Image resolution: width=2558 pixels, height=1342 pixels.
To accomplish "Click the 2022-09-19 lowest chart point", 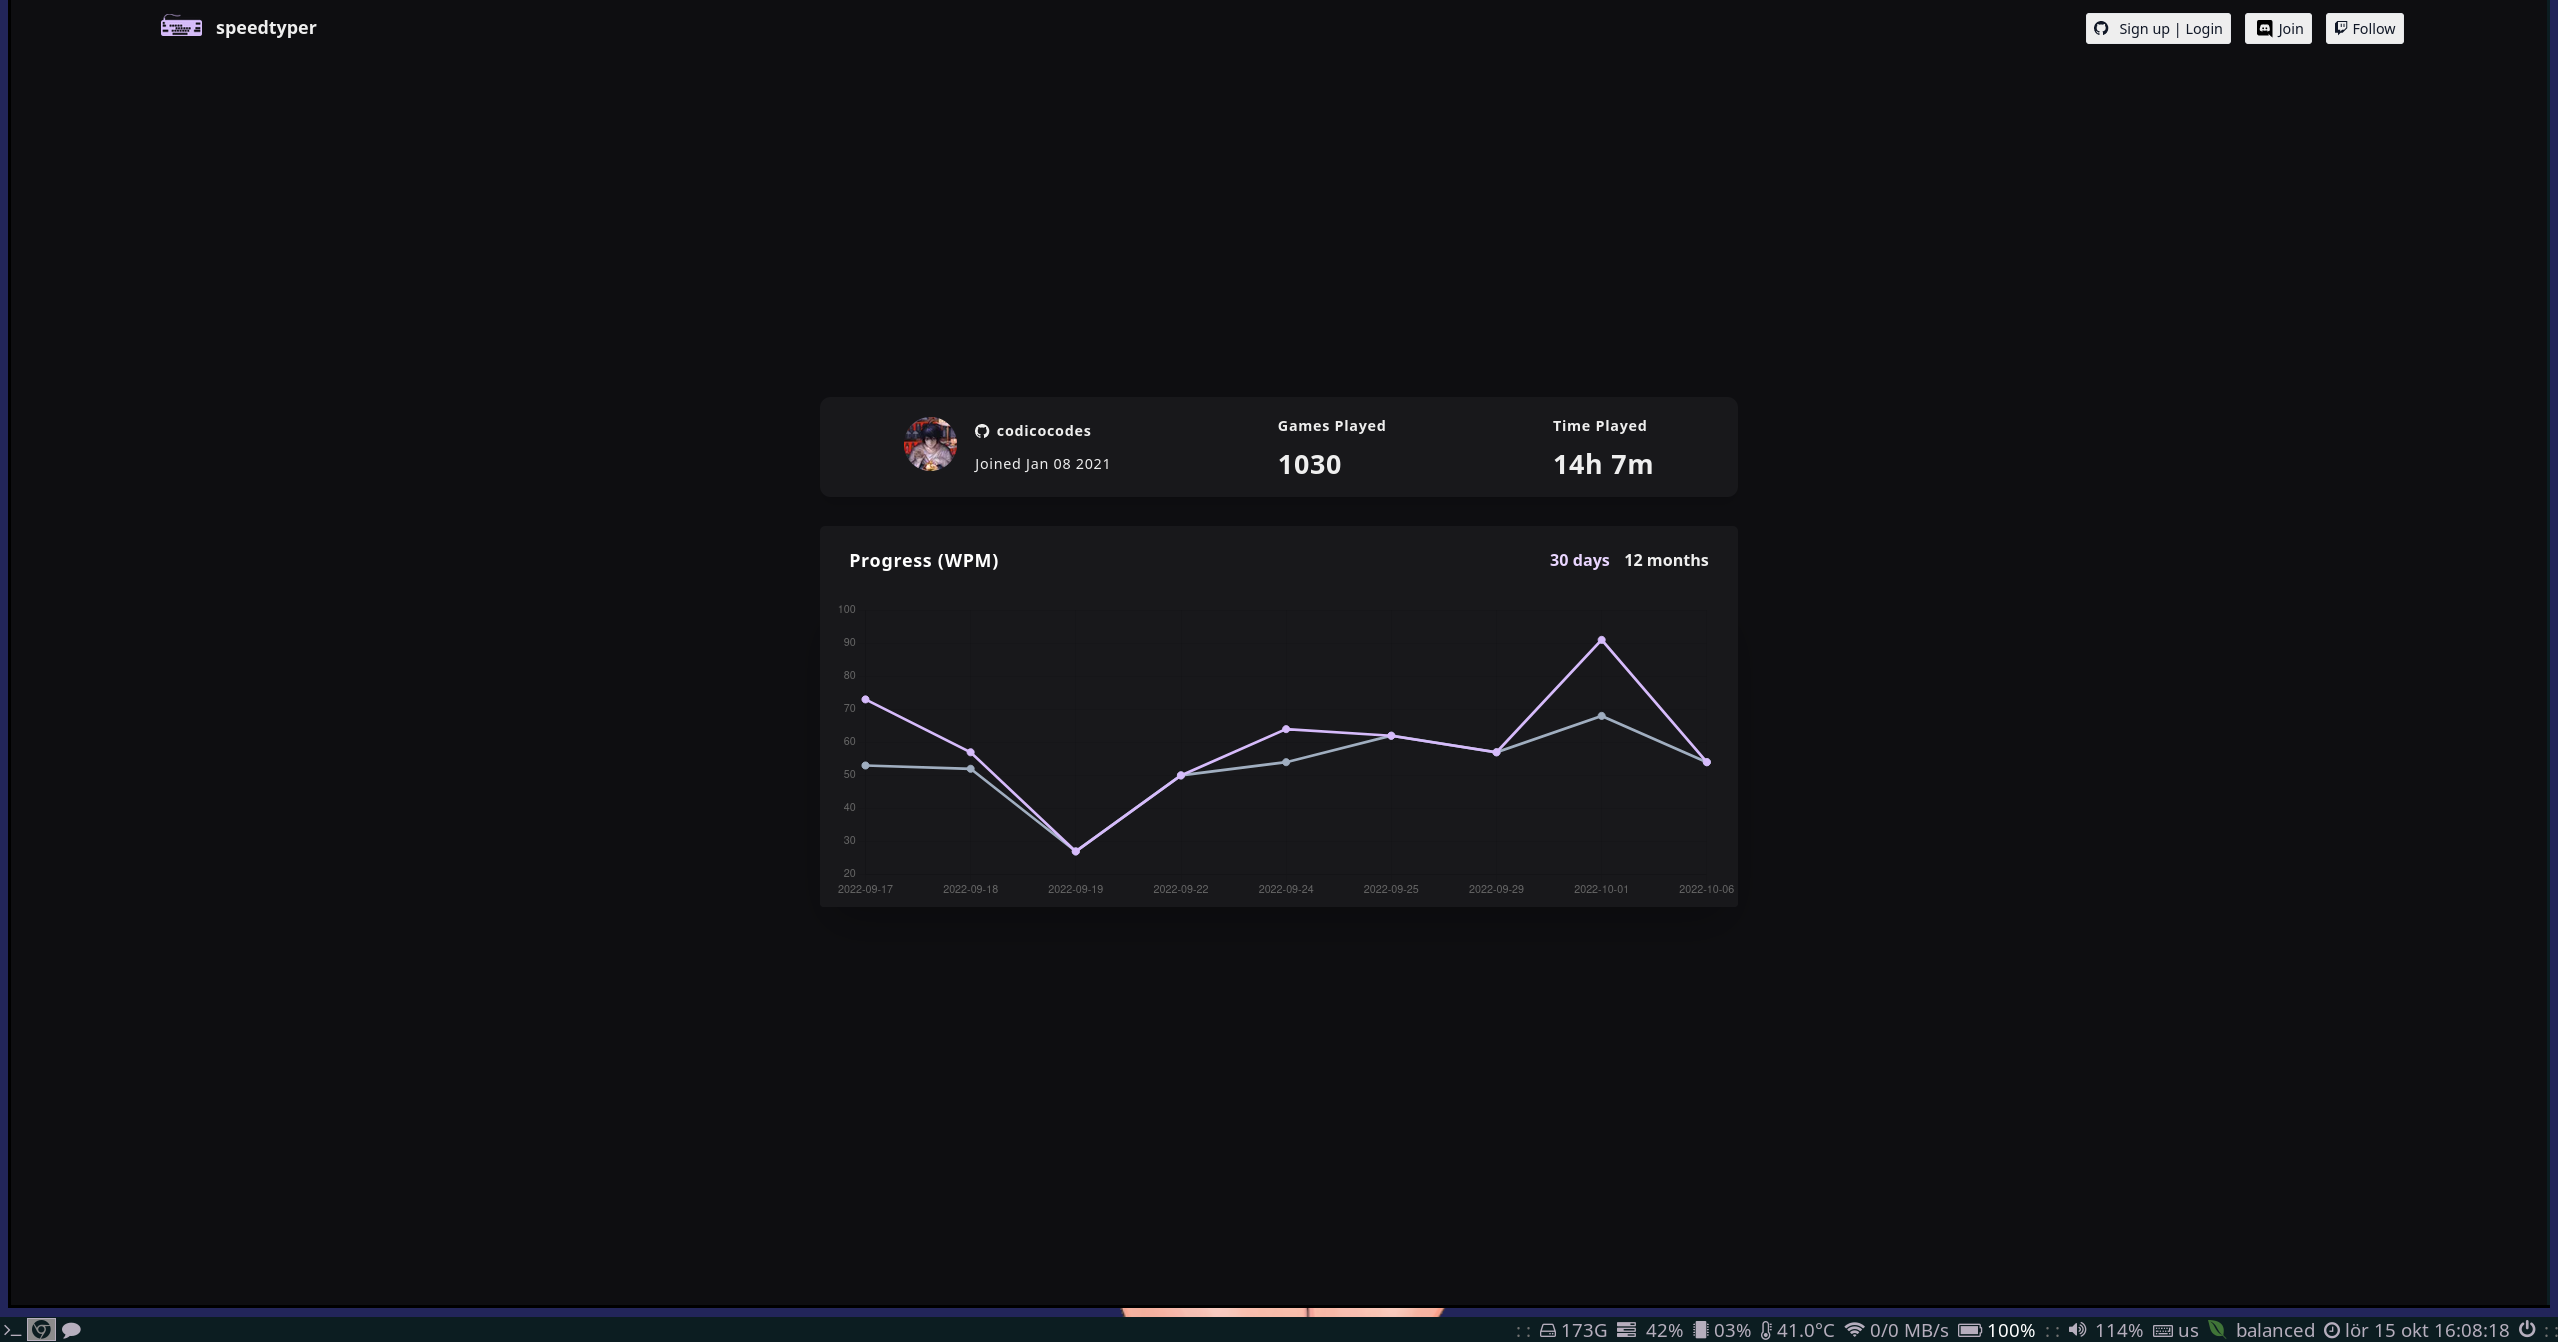I will point(1076,851).
